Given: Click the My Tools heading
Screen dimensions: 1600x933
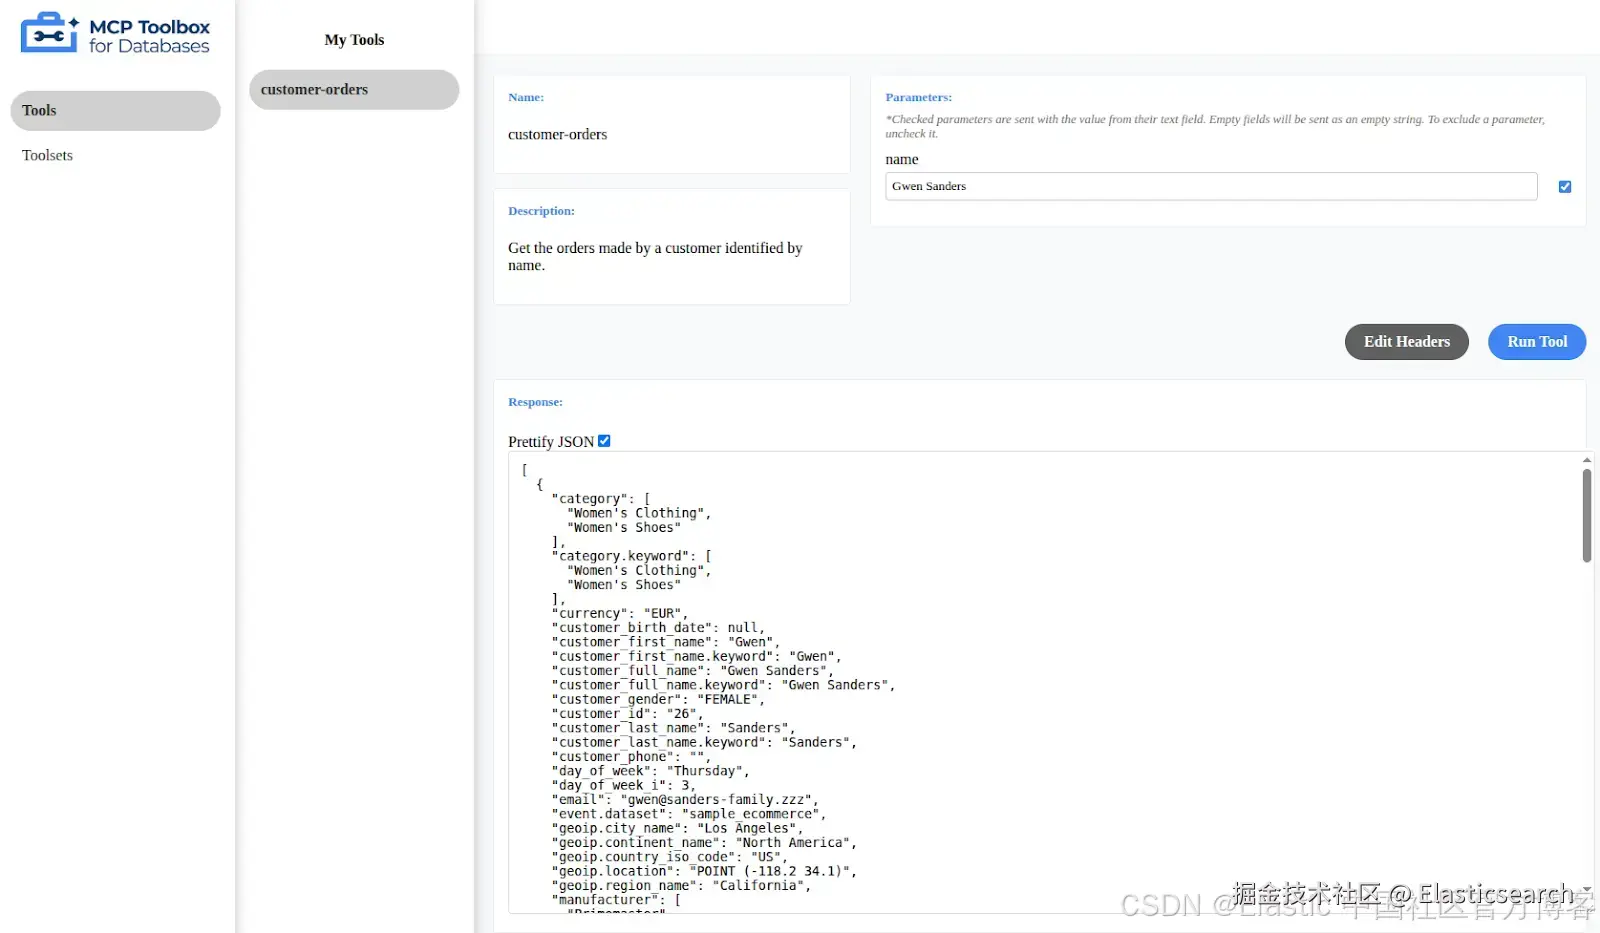Looking at the screenshot, I should [x=354, y=40].
